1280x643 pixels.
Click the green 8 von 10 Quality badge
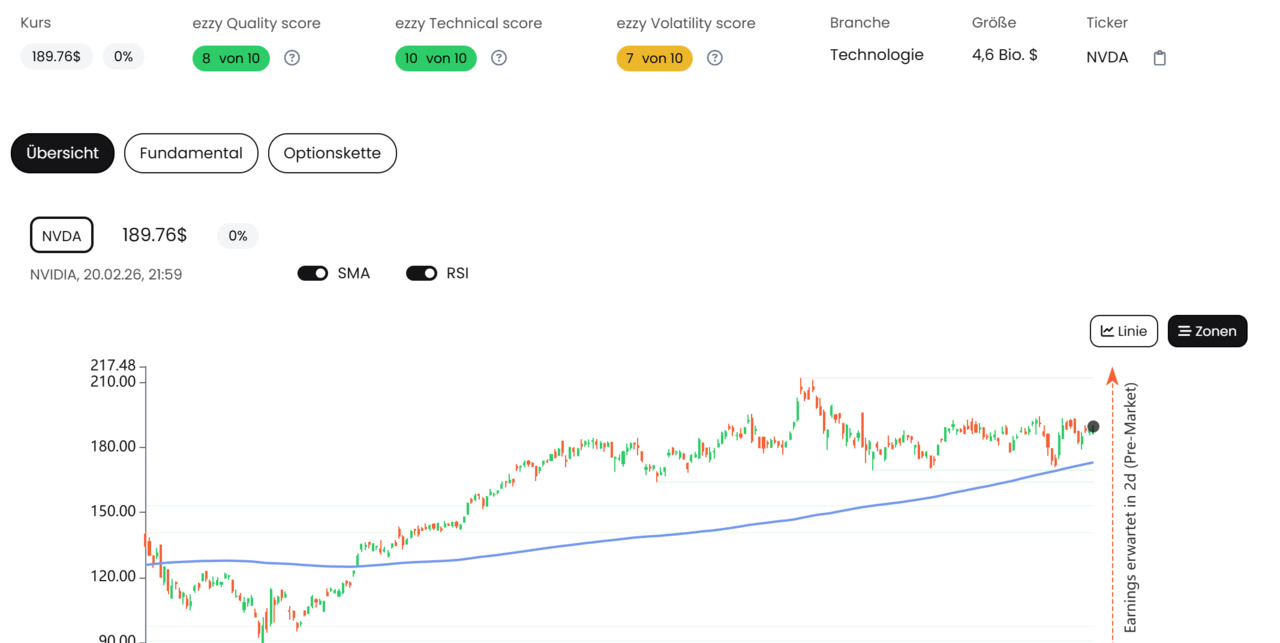point(231,58)
